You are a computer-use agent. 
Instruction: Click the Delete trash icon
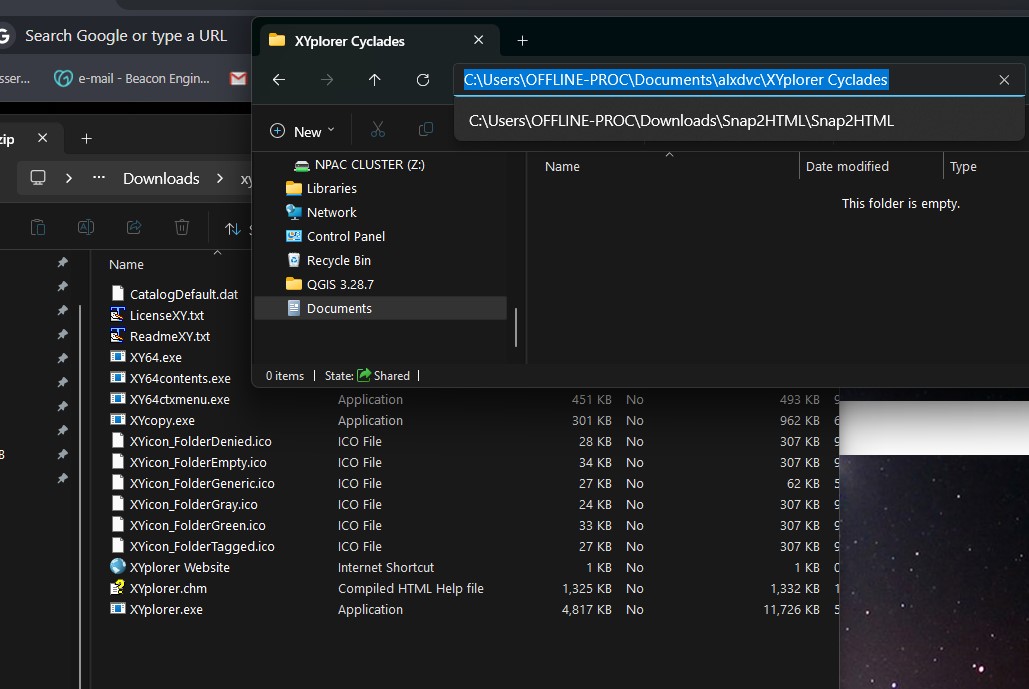coord(182,228)
